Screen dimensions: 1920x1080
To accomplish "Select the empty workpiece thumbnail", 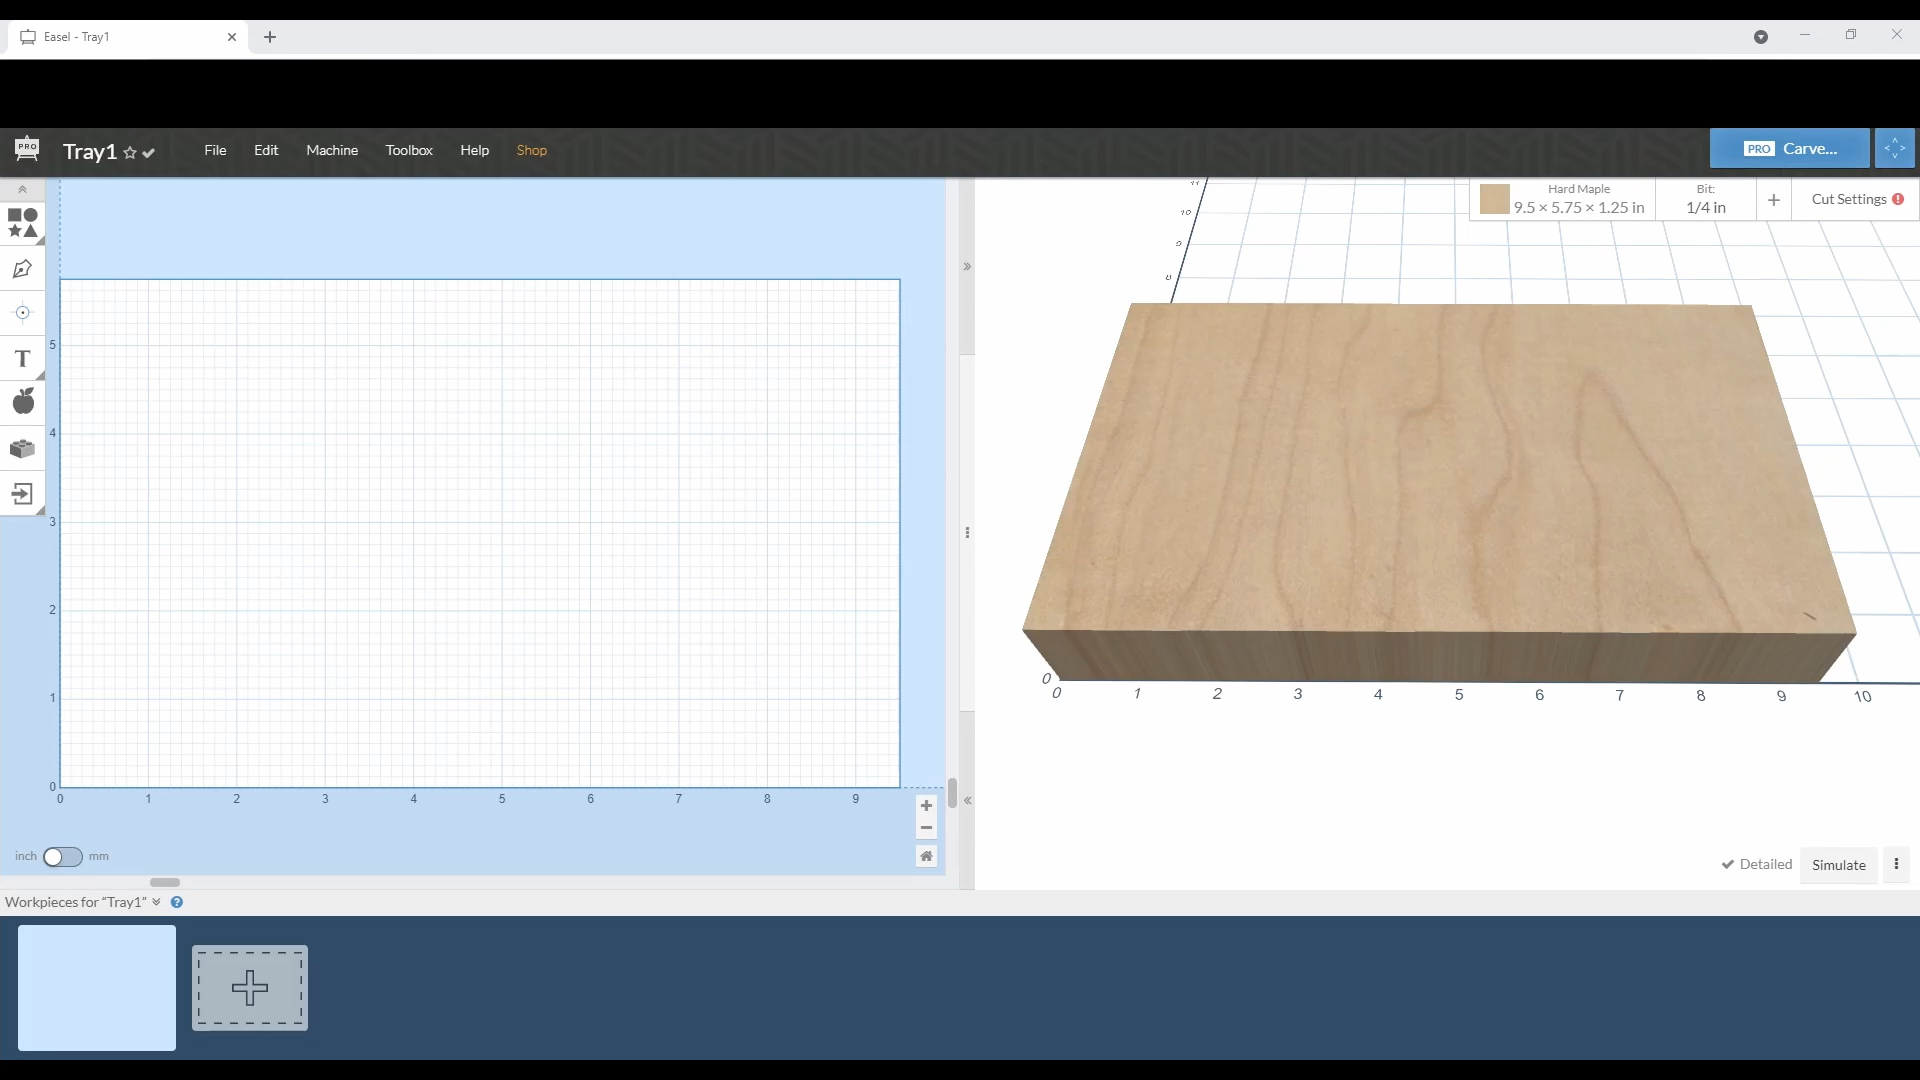I will point(95,988).
